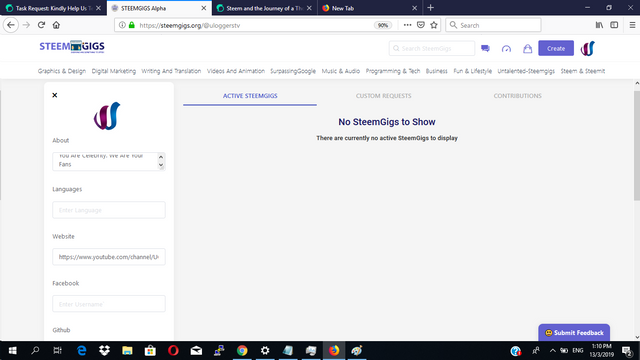Click the Create button

point(556,48)
